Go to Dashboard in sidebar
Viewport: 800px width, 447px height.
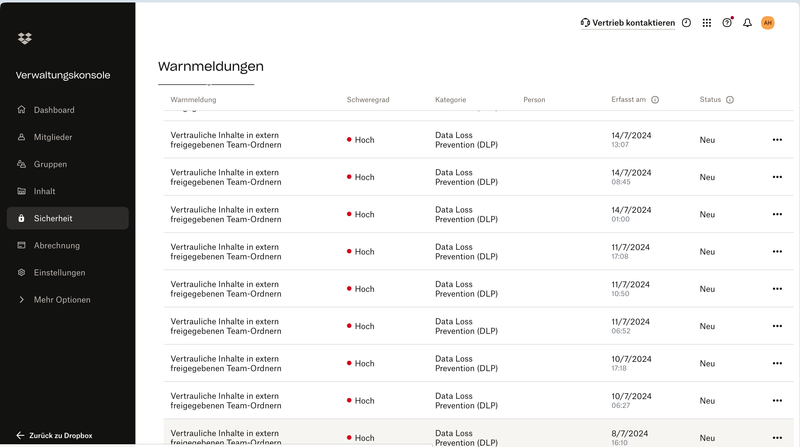click(x=54, y=110)
